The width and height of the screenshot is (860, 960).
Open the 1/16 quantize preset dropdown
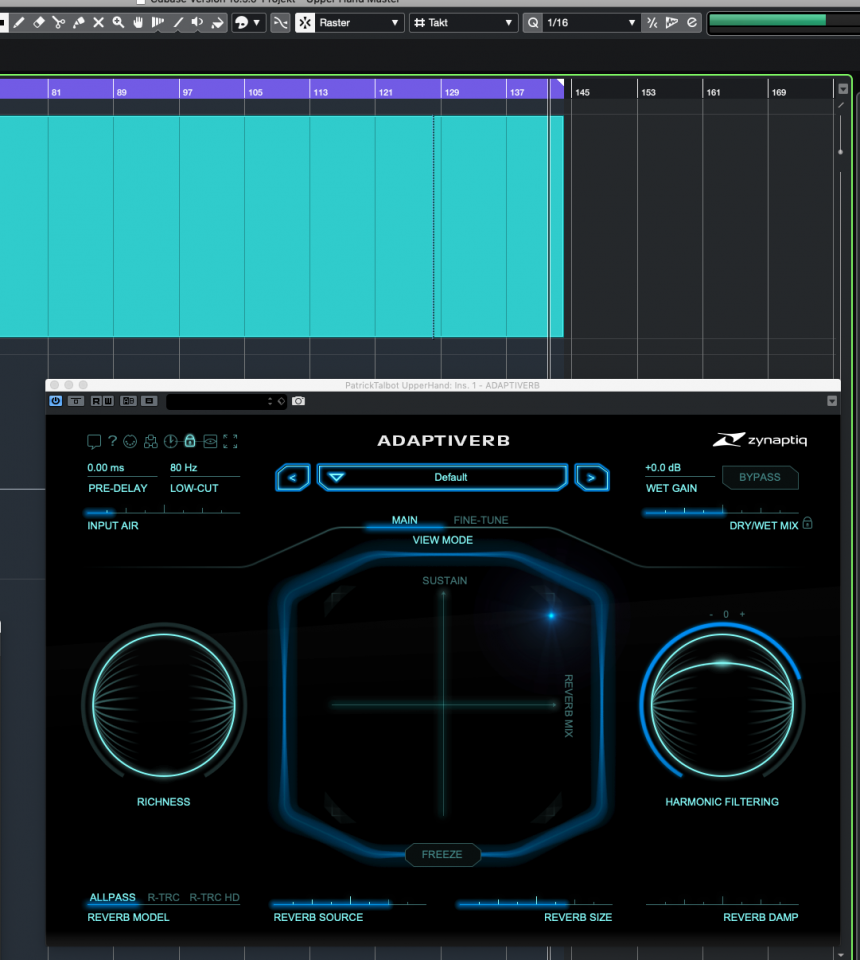[591, 23]
